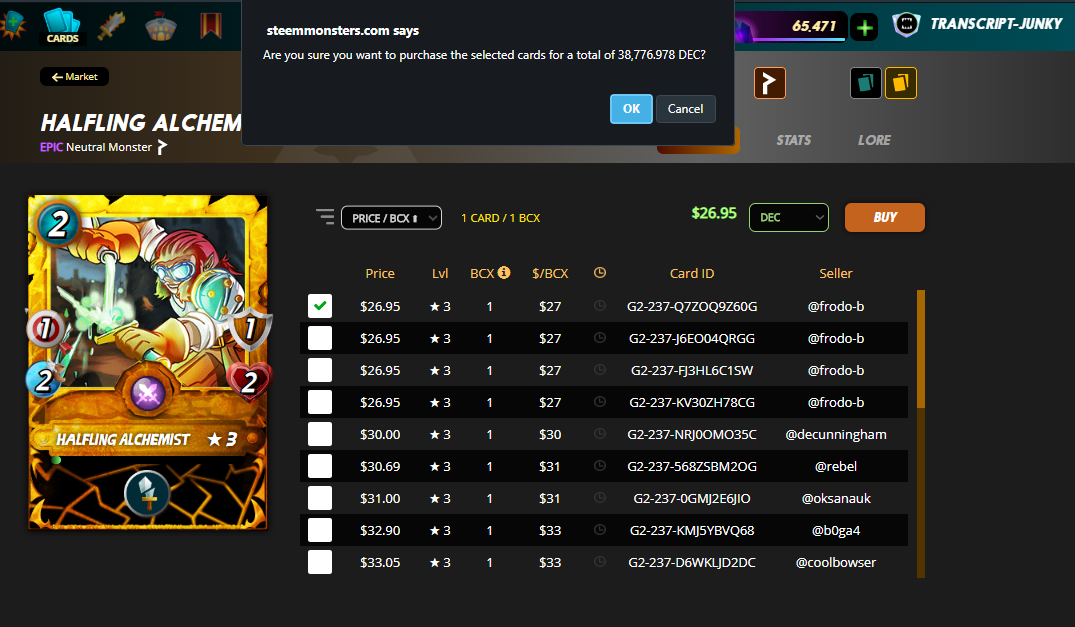Check the G2-237-KV30ZH78CG card checkbox
Viewport: 1075px width, 627px height.
click(x=319, y=402)
